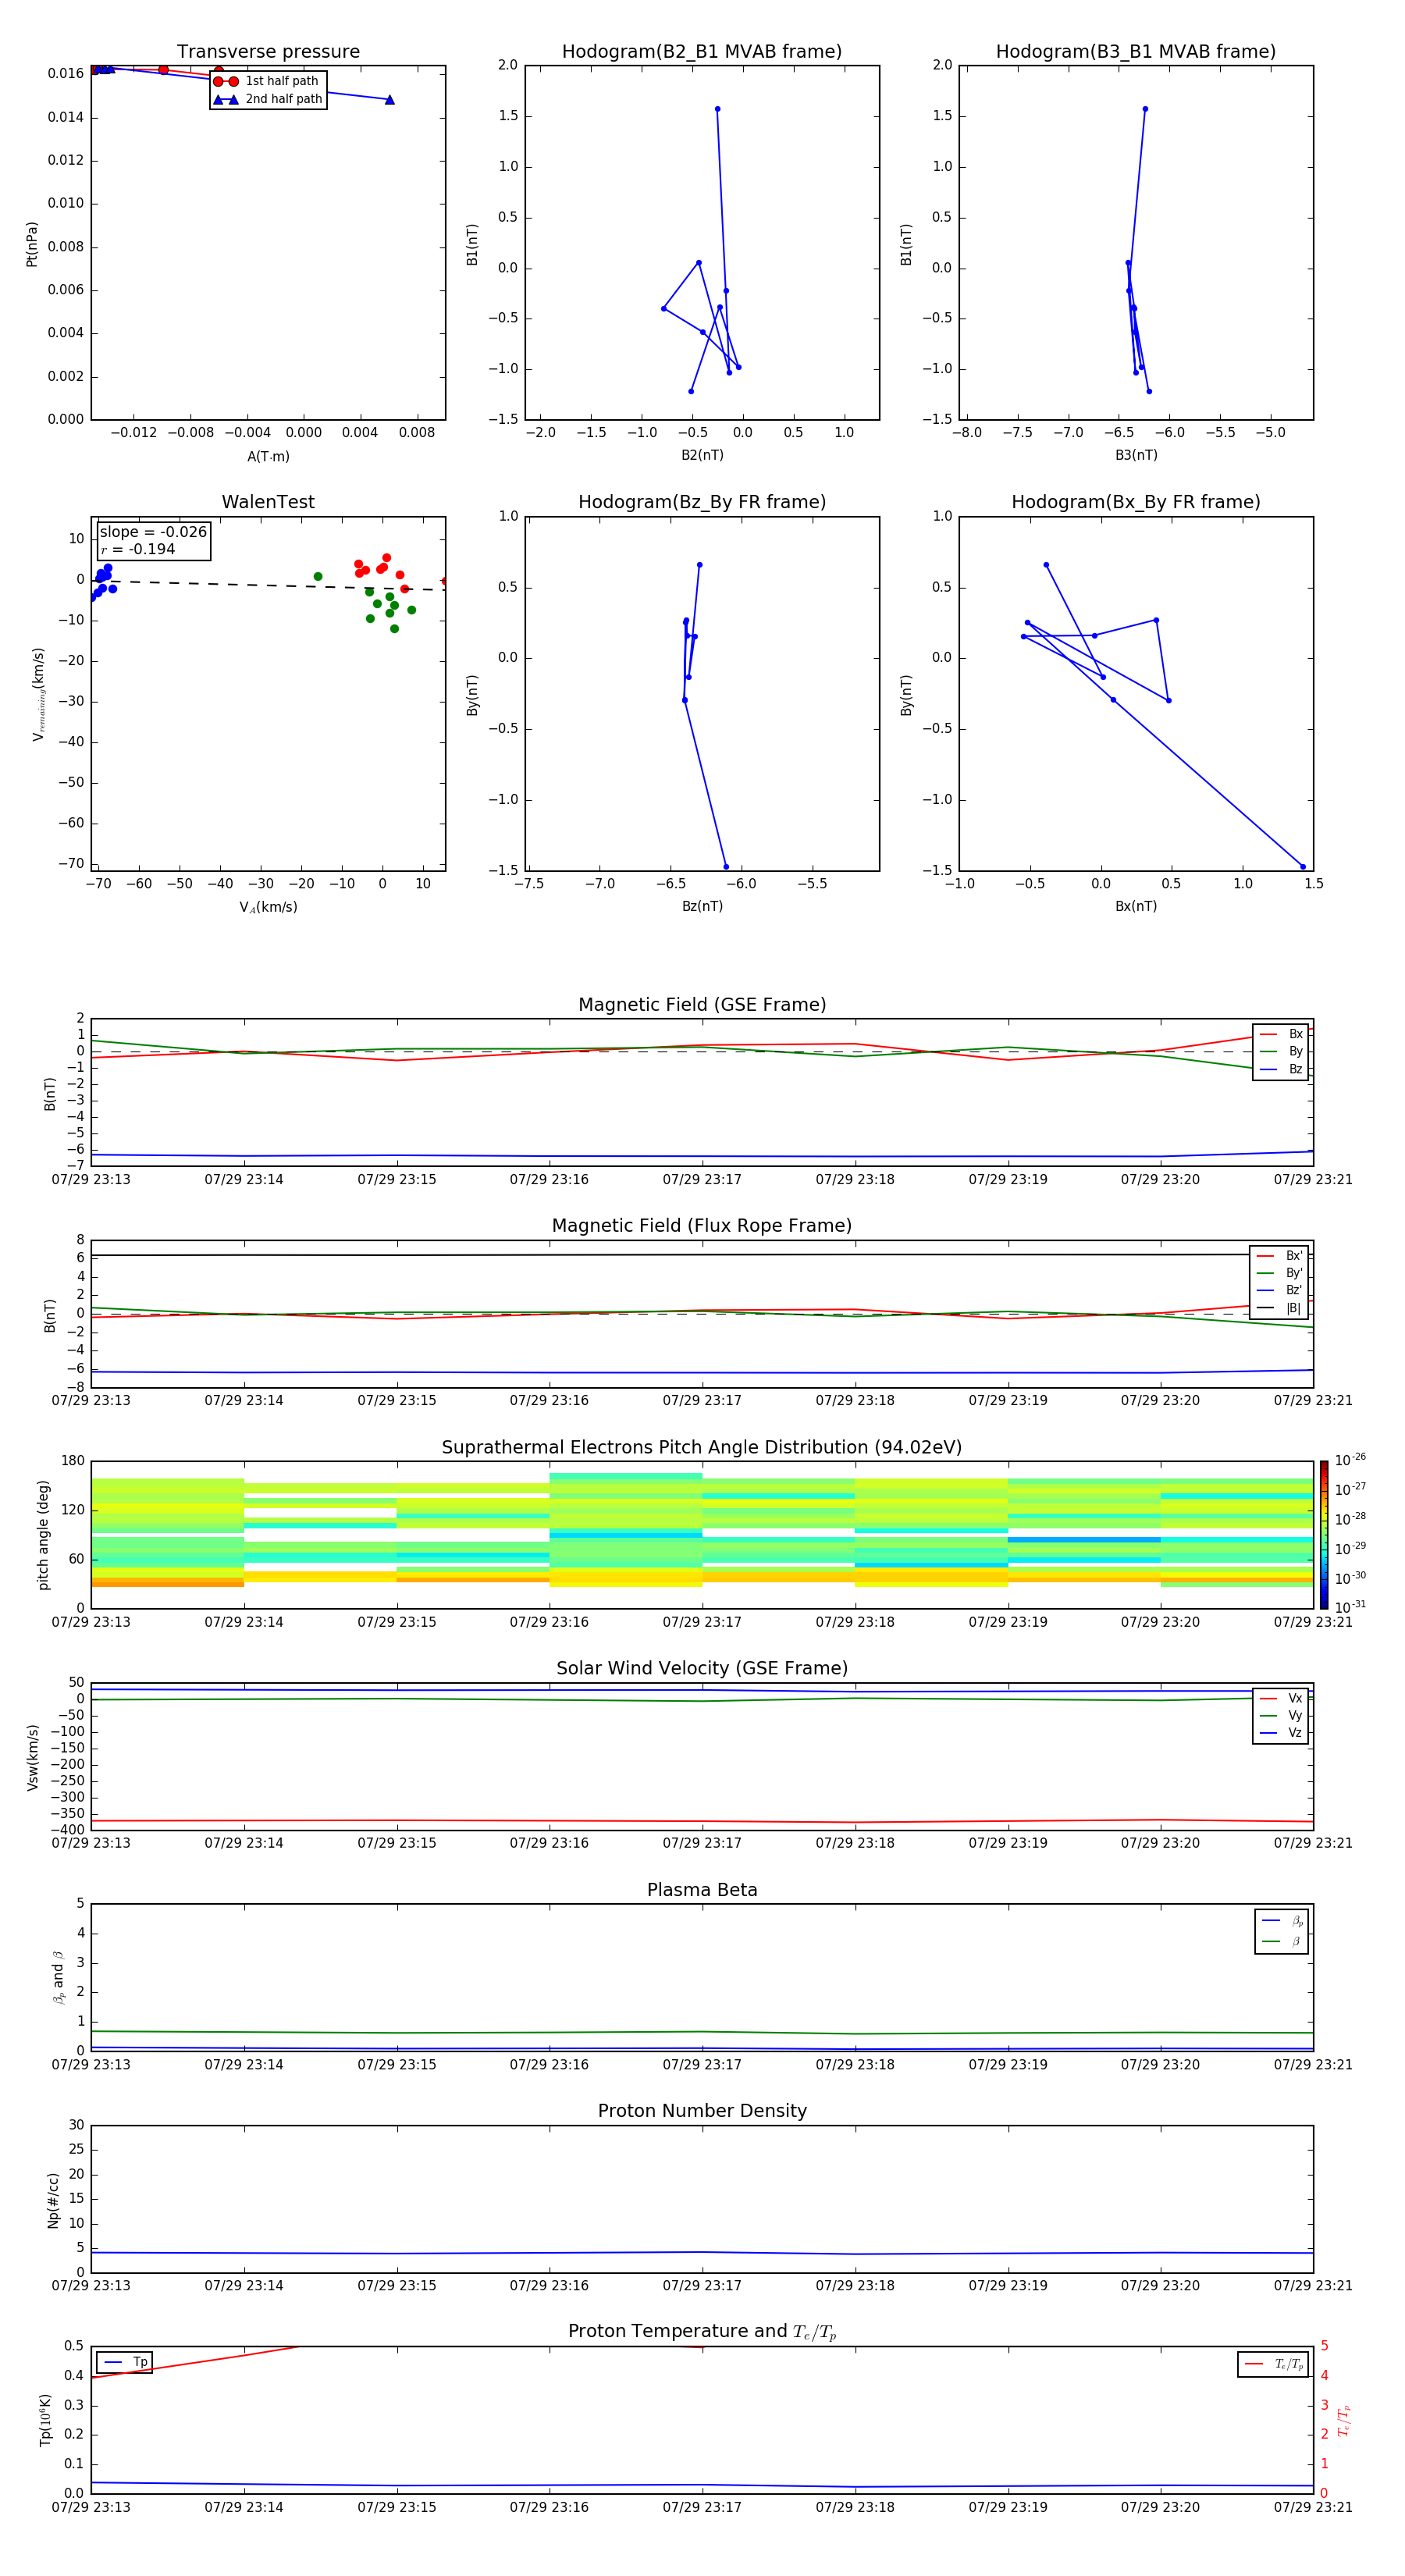The width and height of the screenshot is (1405, 2576).
Task: Click the 'VA(km/s)' x-axis label of WalenTest
Action: click(x=268, y=908)
